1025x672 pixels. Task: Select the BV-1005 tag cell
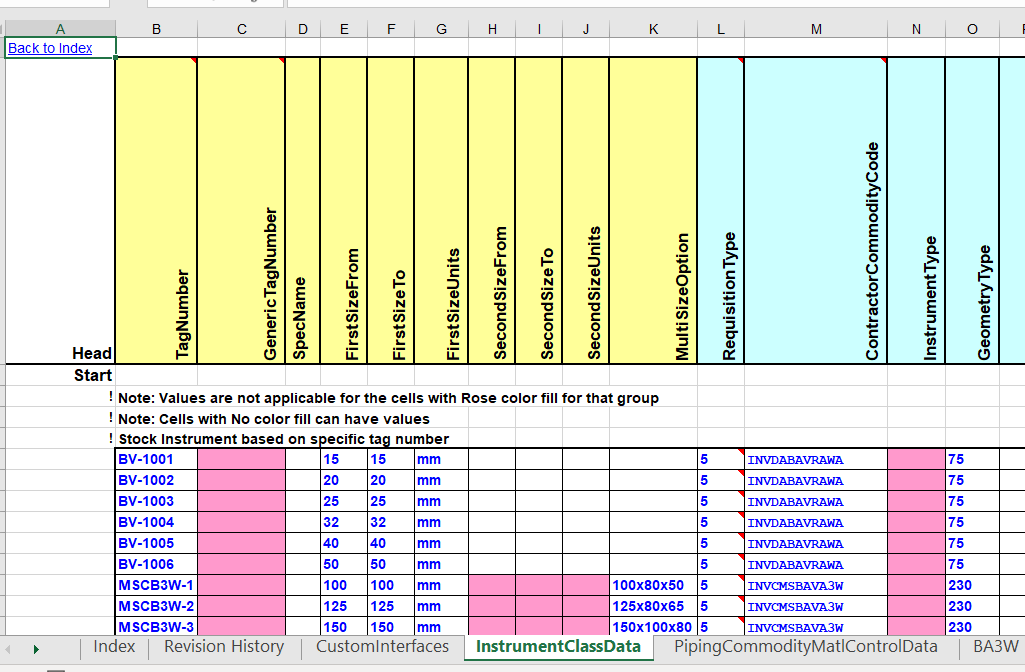point(156,543)
